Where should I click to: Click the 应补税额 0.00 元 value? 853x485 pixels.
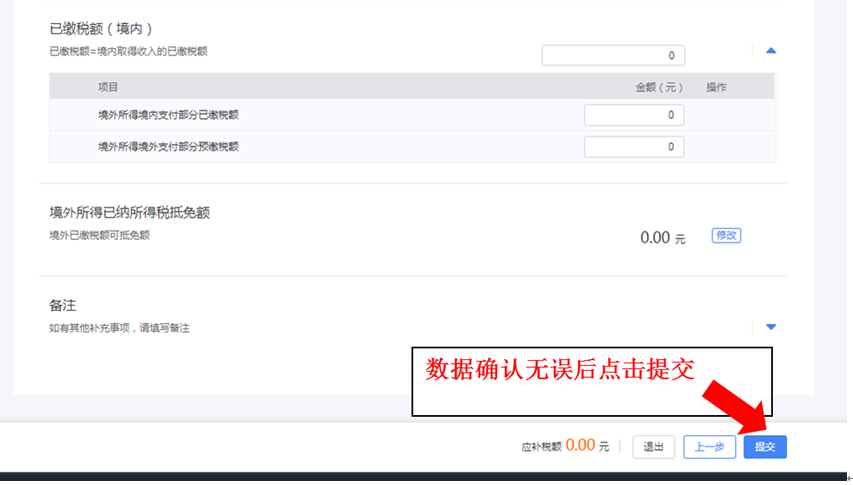click(x=587, y=446)
